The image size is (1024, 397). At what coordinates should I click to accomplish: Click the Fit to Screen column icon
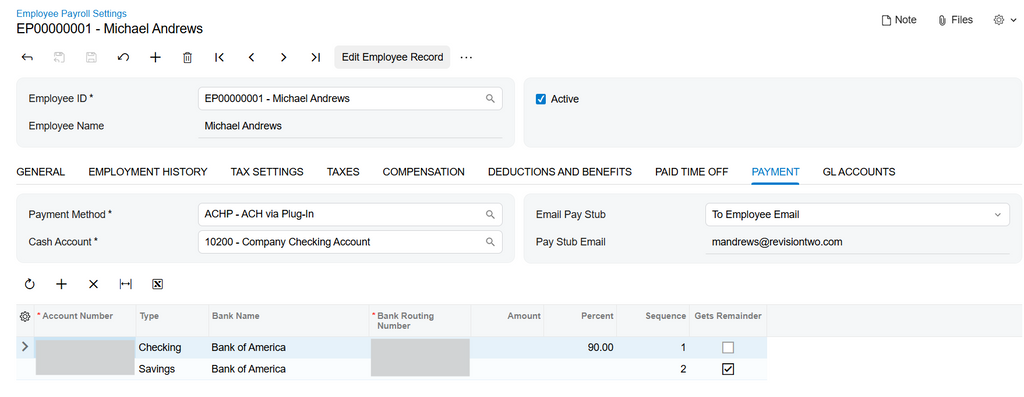125,284
